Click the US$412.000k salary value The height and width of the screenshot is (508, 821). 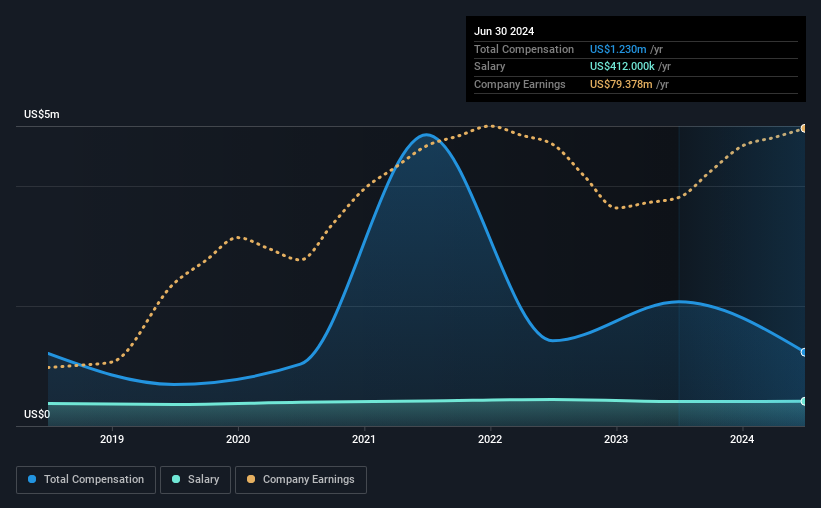pyautogui.click(x=622, y=67)
